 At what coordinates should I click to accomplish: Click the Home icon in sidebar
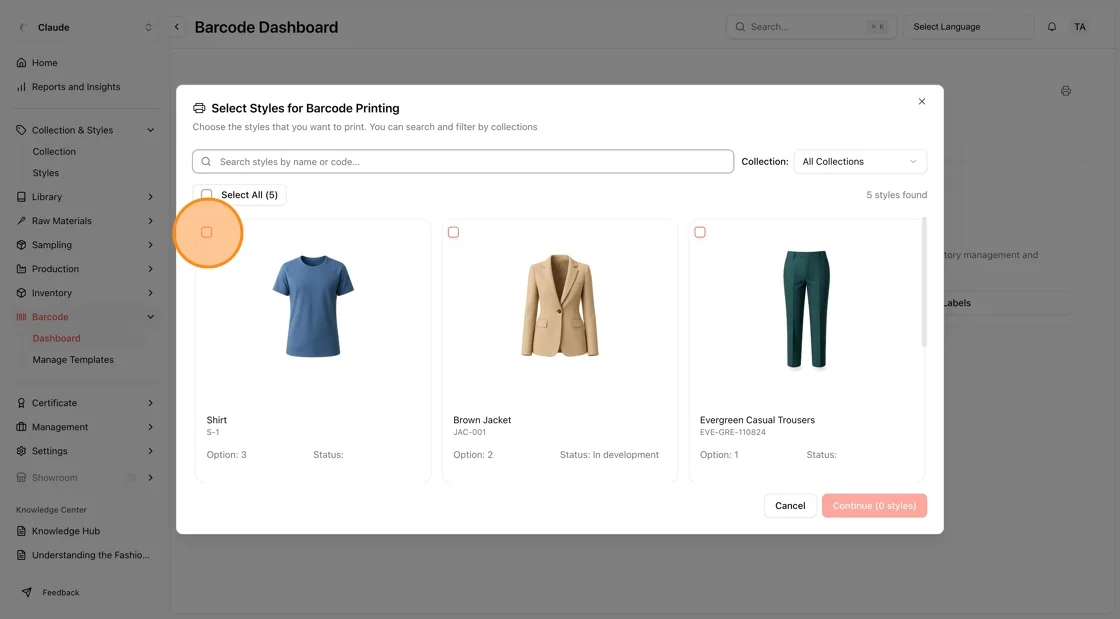coord(21,63)
